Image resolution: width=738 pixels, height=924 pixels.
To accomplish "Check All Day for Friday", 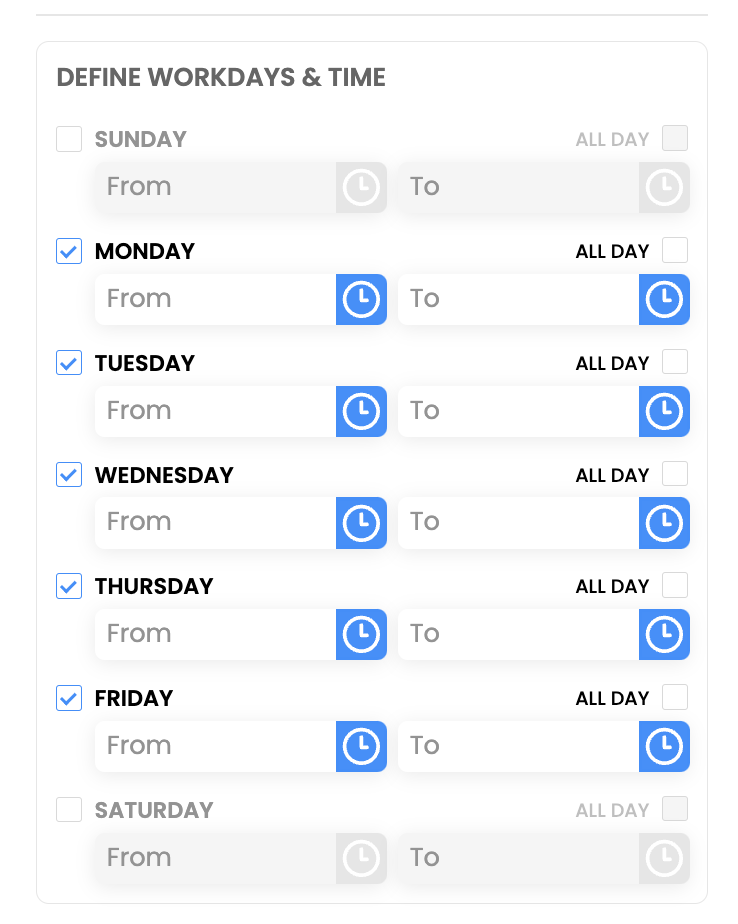I will [675, 697].
